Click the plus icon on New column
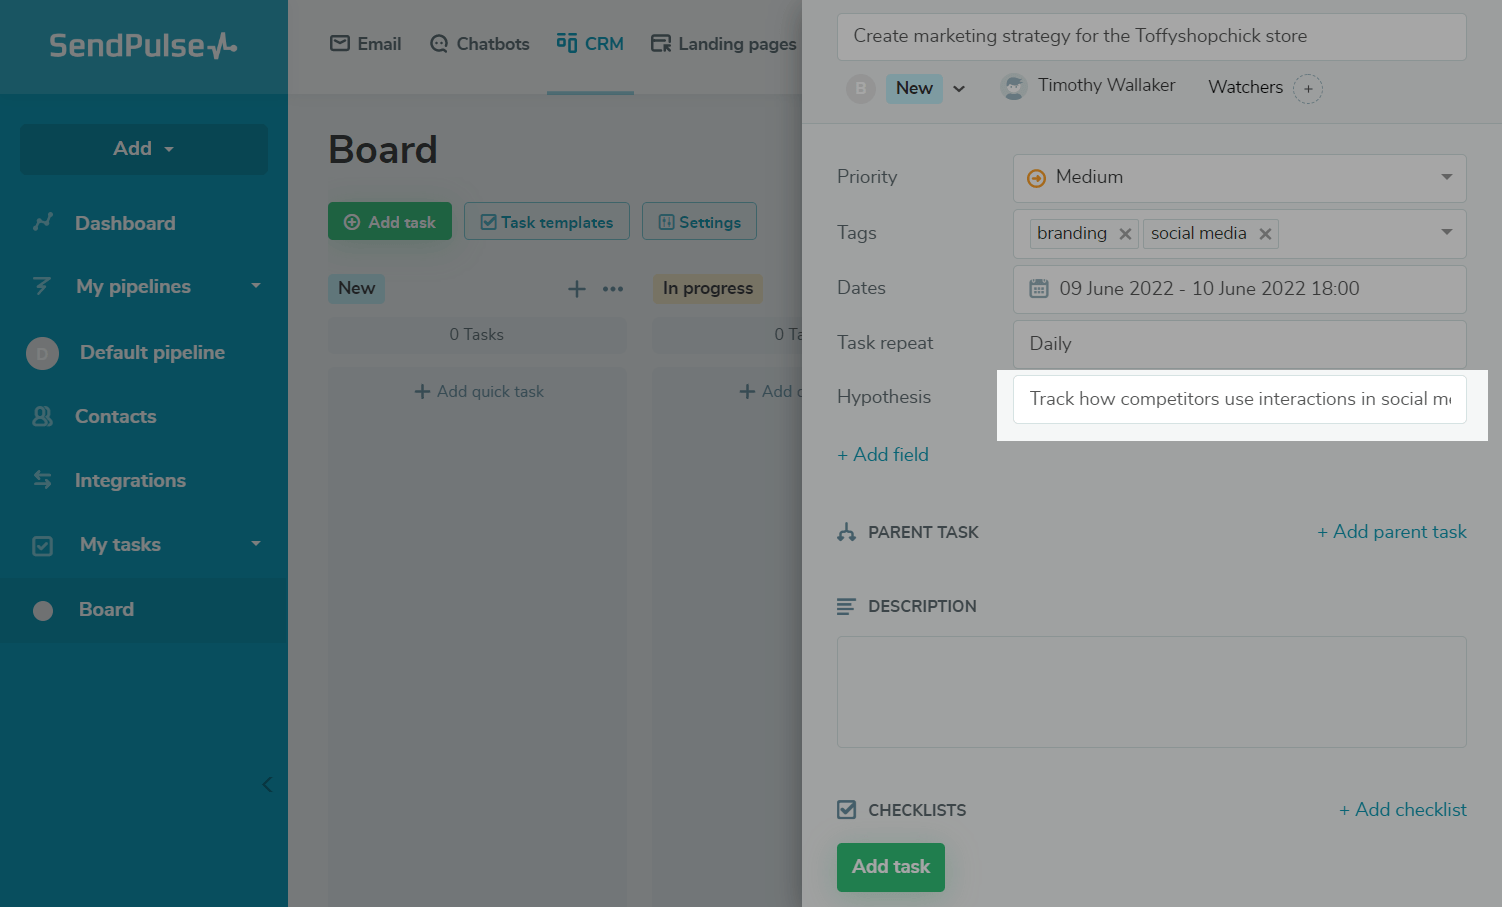This screenshot has height=907, width=1502. pos(577,289)
